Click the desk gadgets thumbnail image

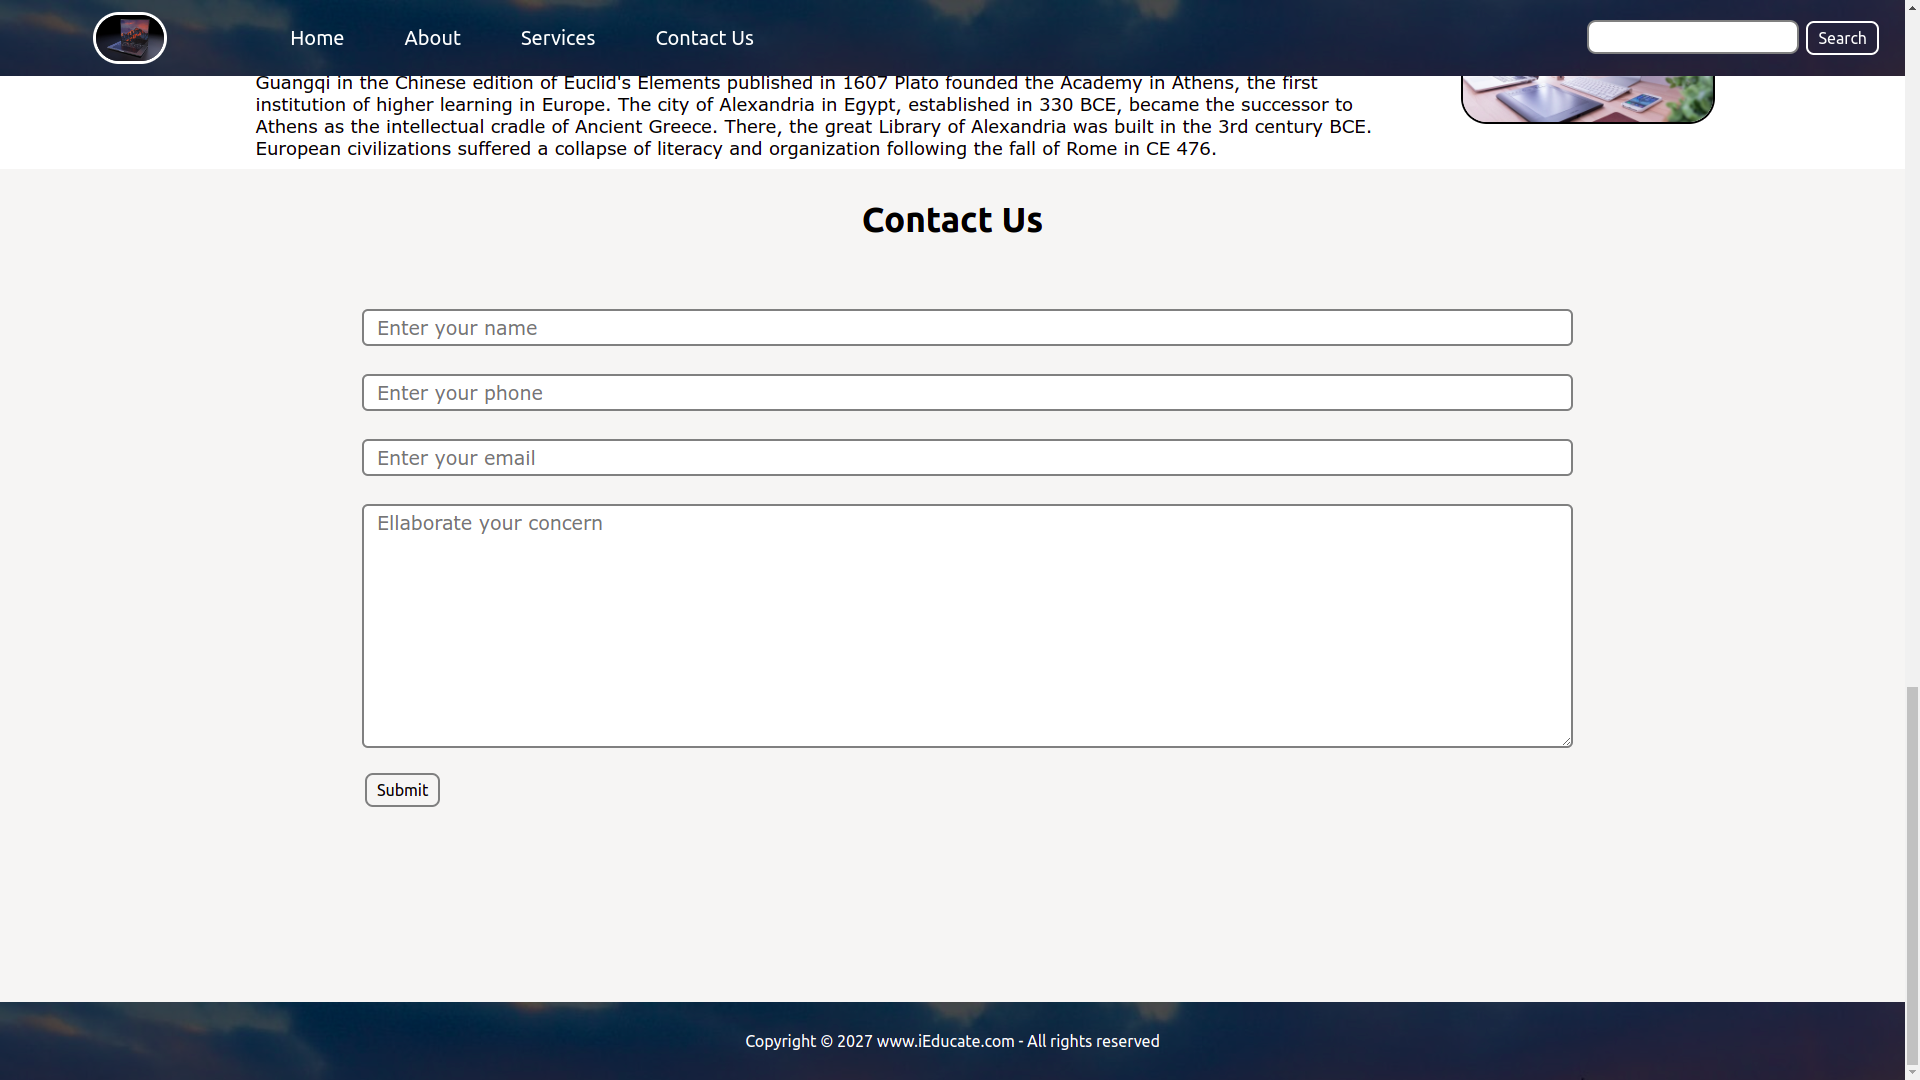(1587, 98)
